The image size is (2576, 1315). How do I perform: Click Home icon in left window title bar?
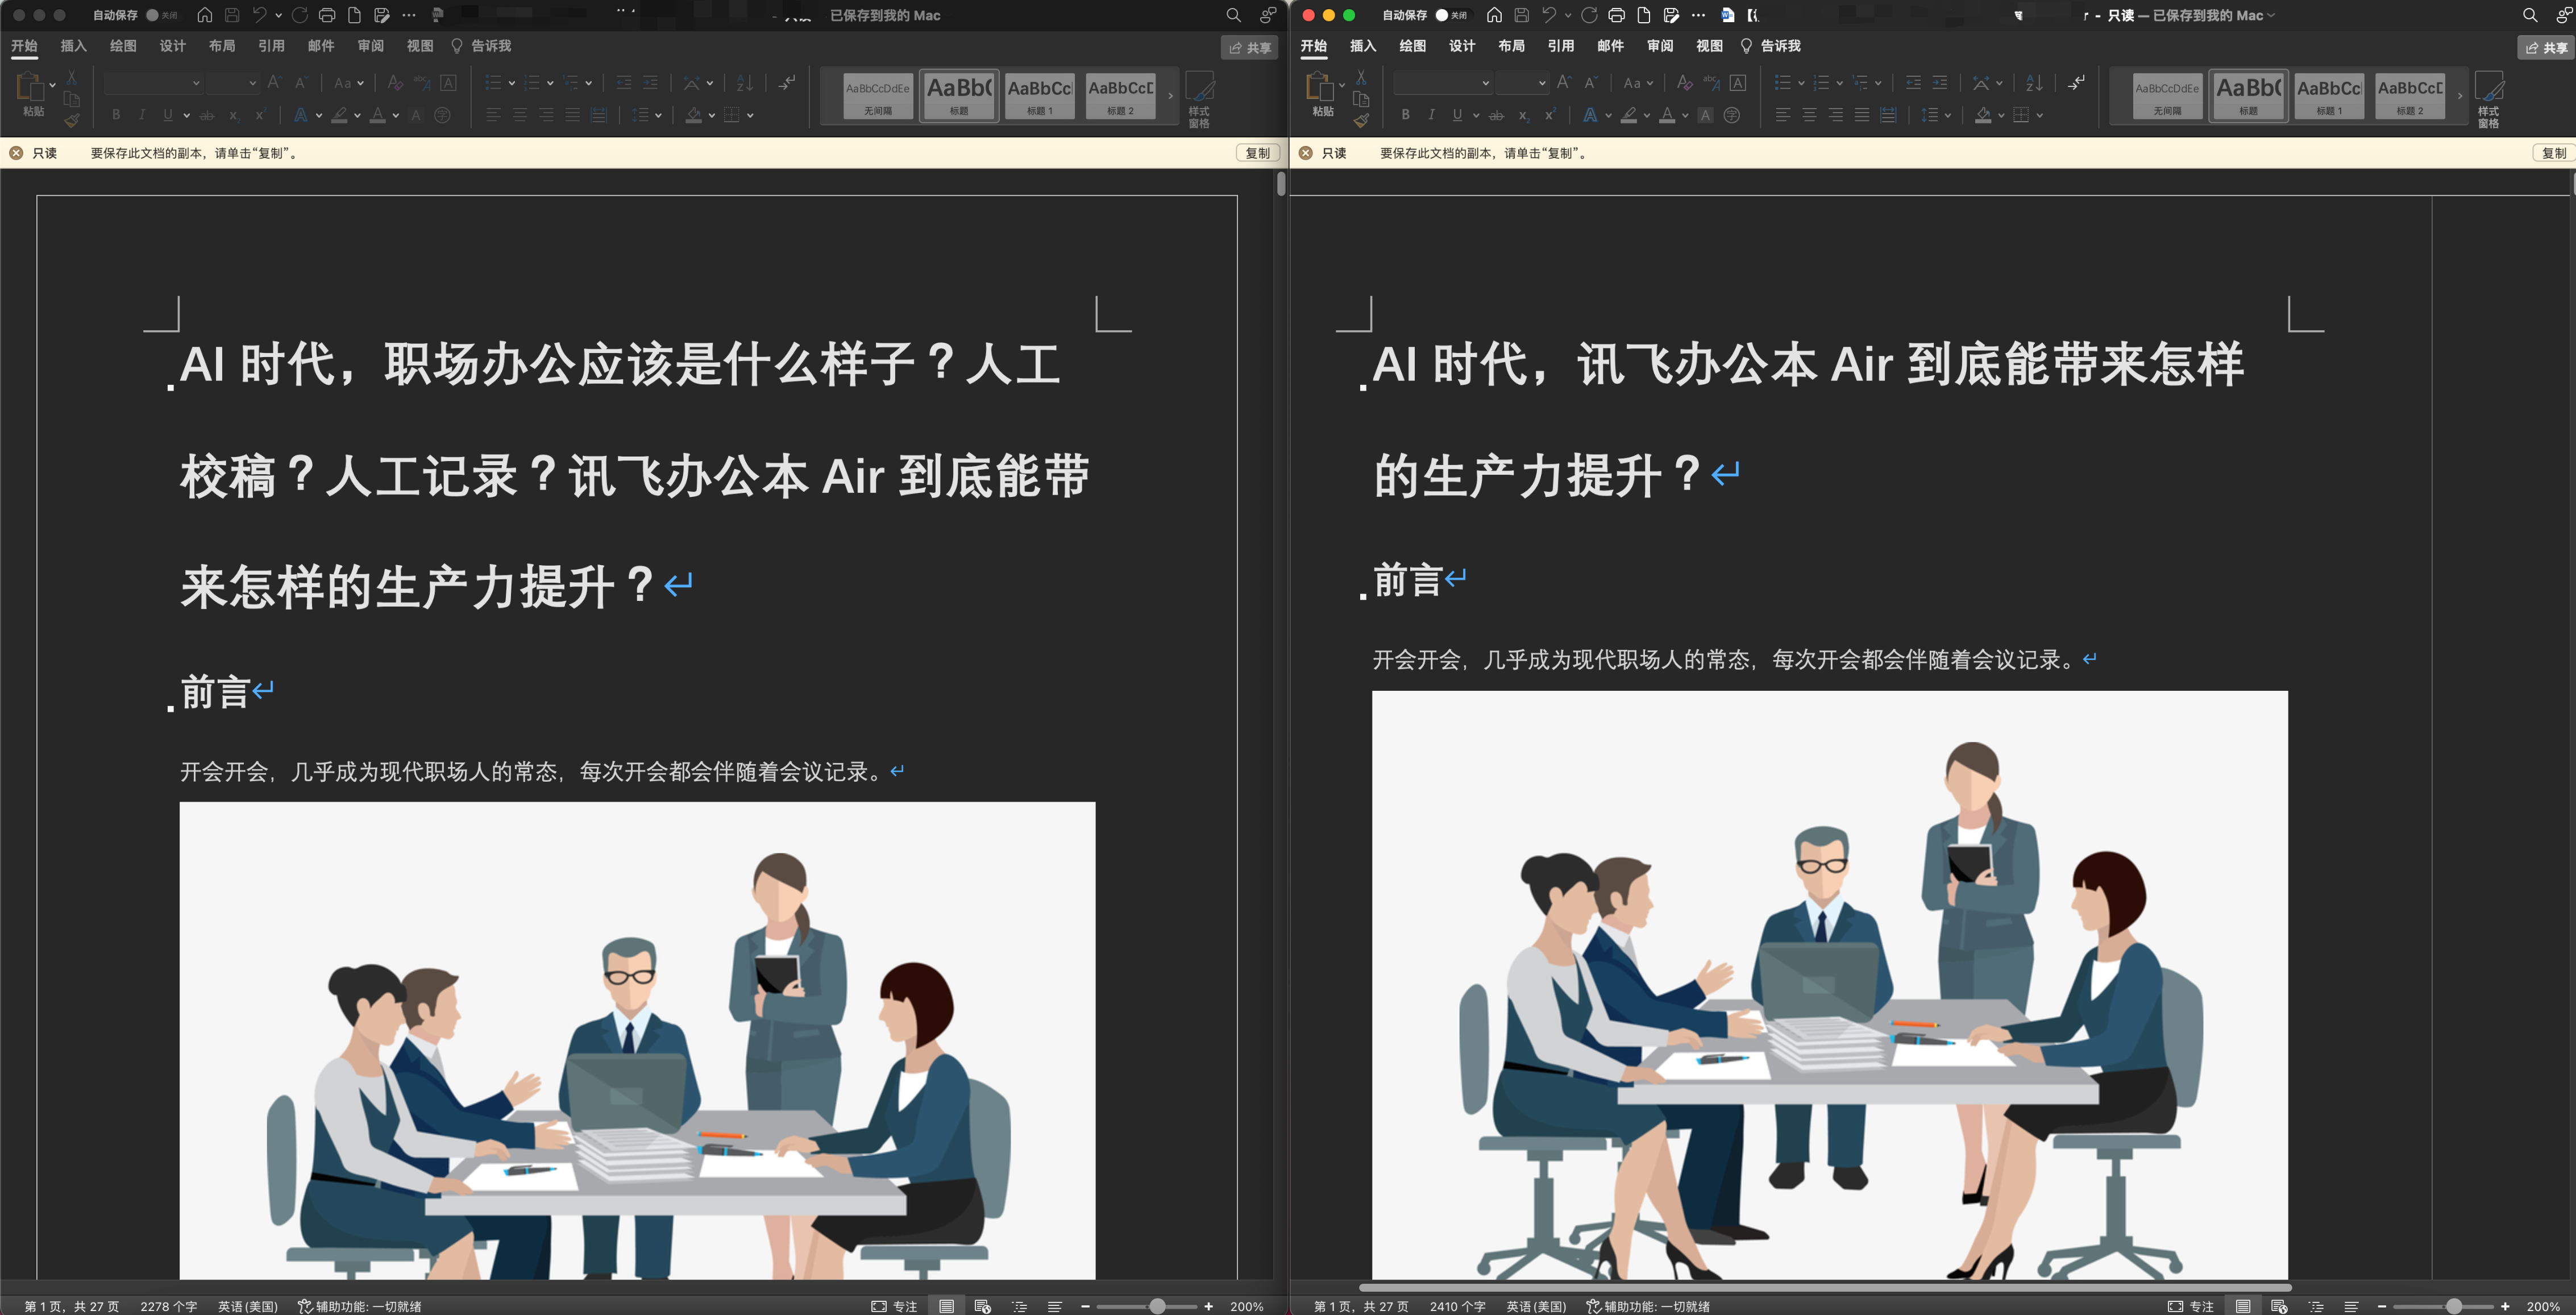(x=204, y=15)
